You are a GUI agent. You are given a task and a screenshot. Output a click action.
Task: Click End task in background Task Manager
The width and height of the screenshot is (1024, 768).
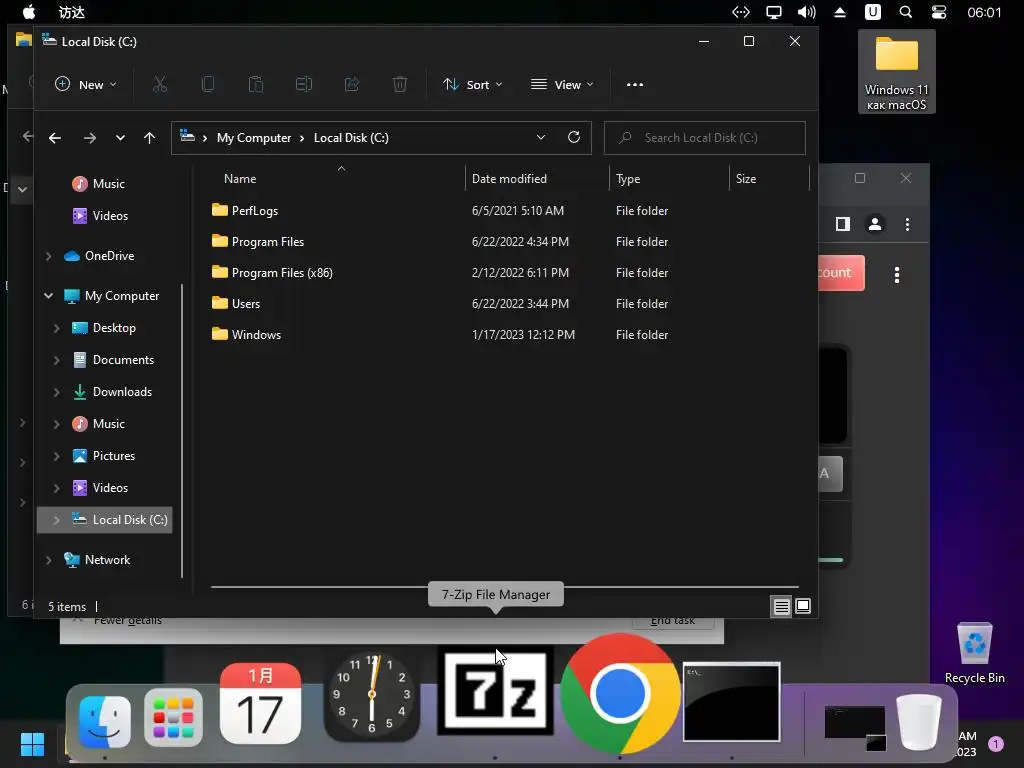tap(673, 622)
